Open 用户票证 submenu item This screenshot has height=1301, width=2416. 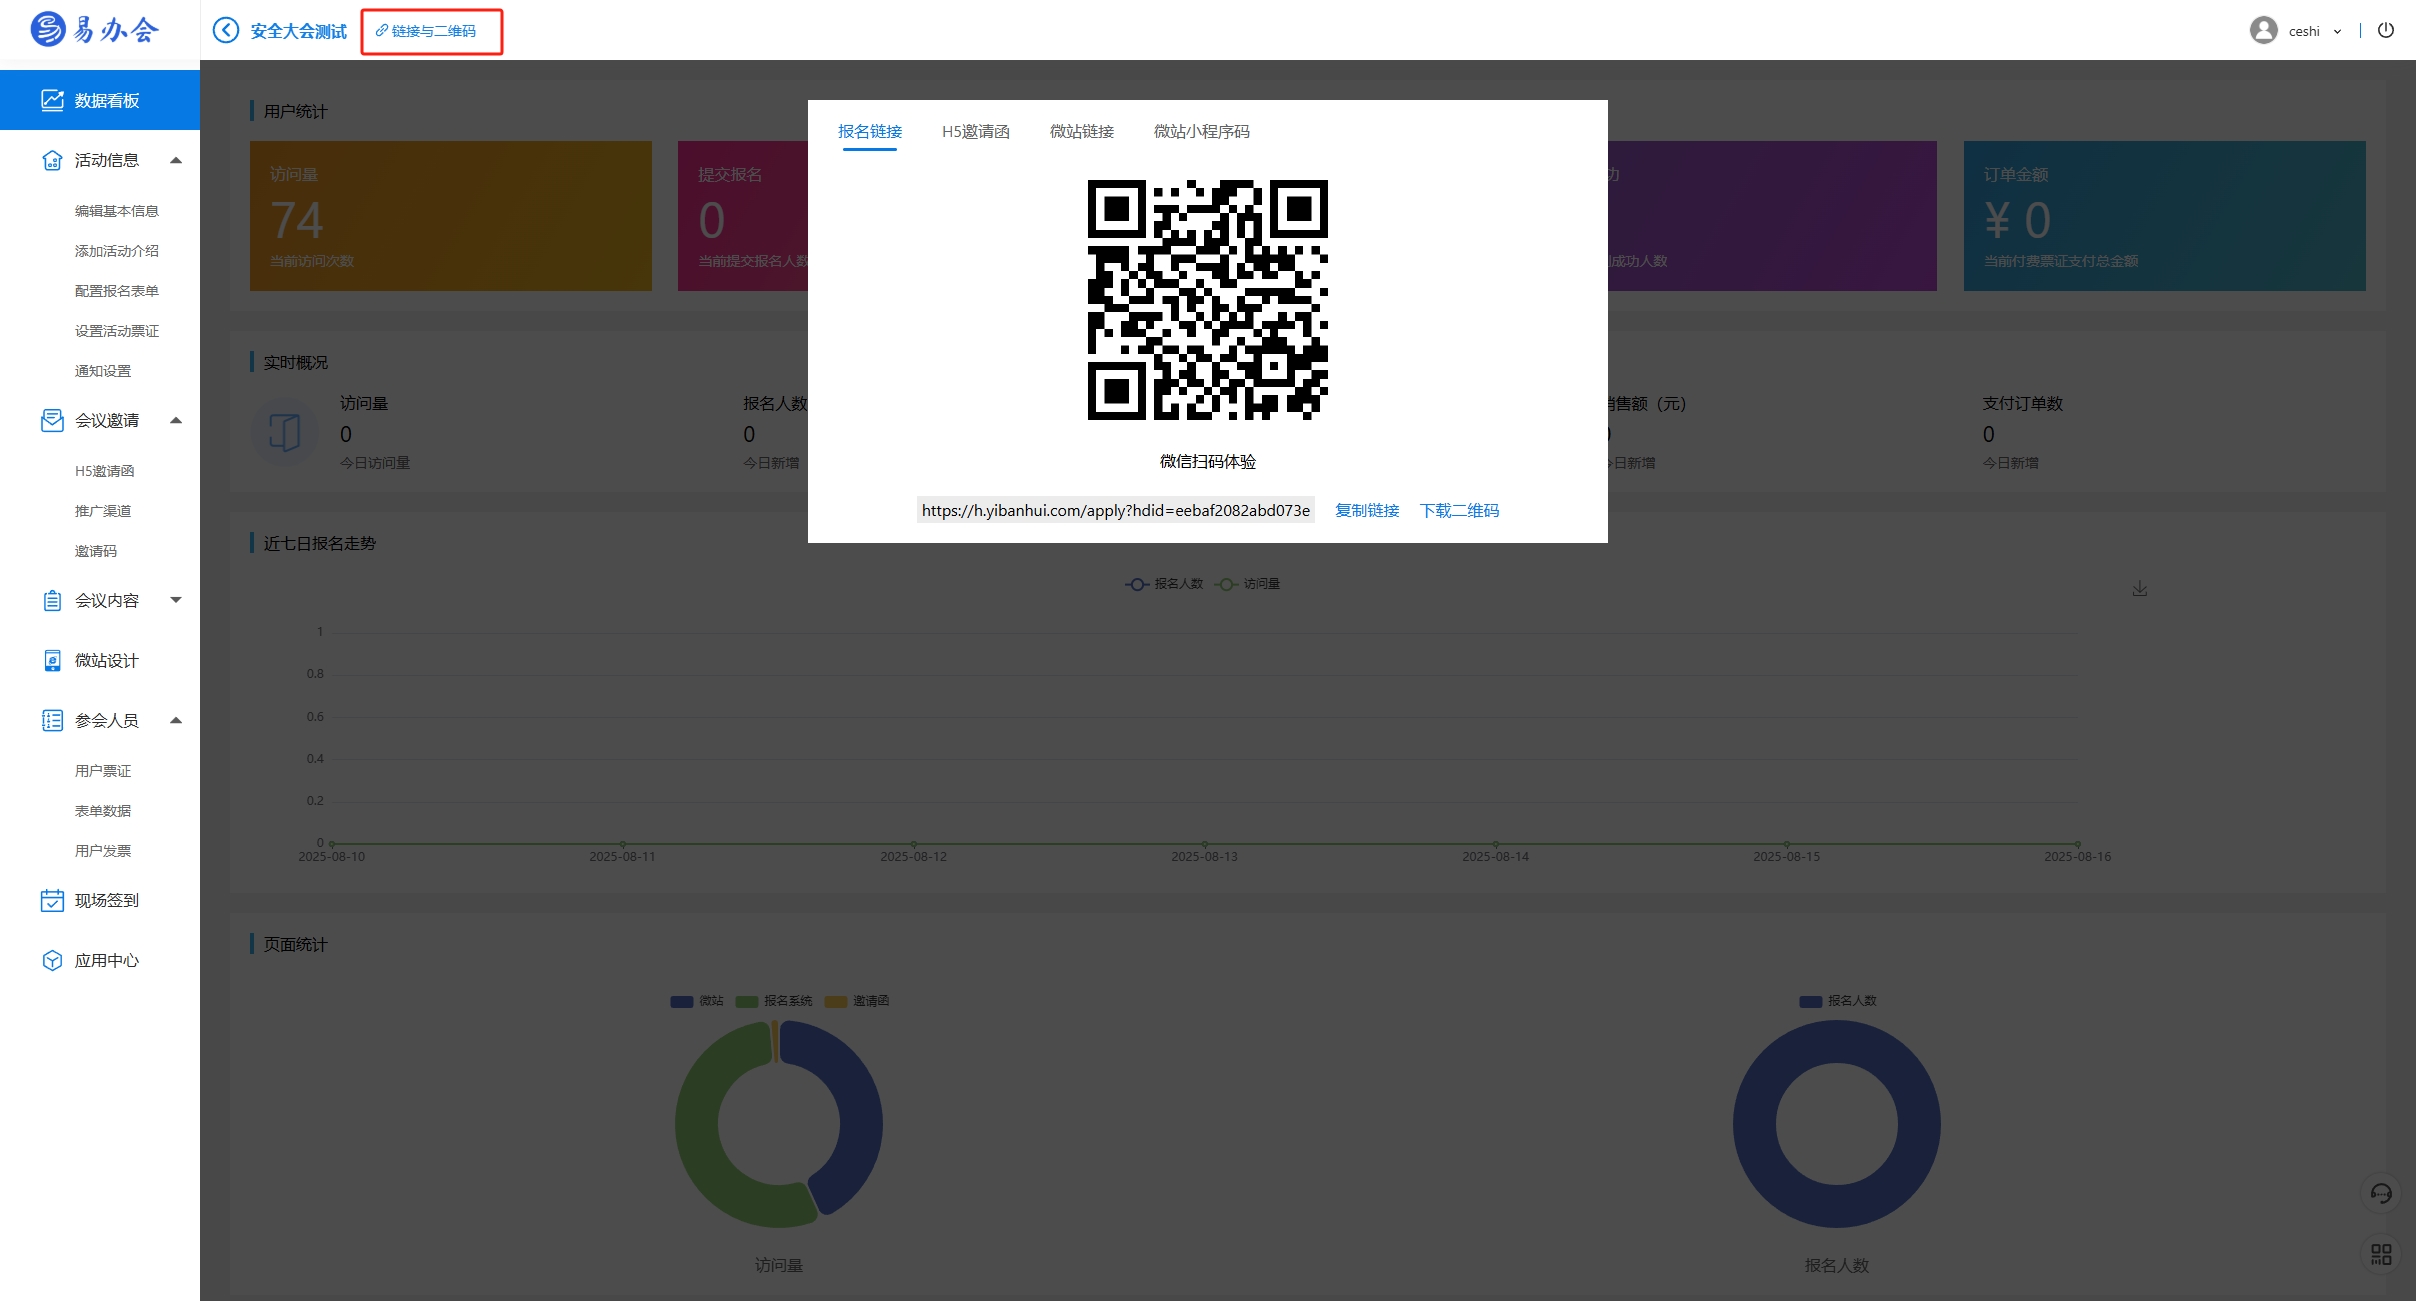103,771
